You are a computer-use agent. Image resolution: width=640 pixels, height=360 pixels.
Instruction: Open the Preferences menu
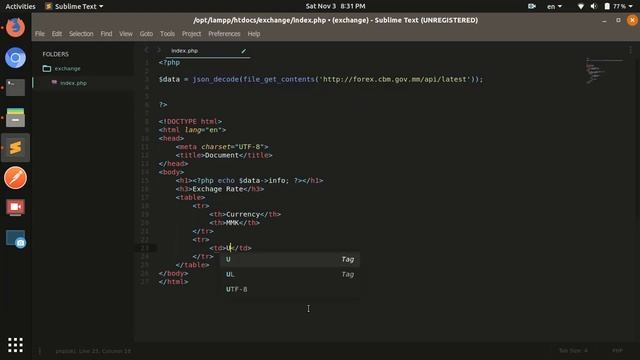224,34
